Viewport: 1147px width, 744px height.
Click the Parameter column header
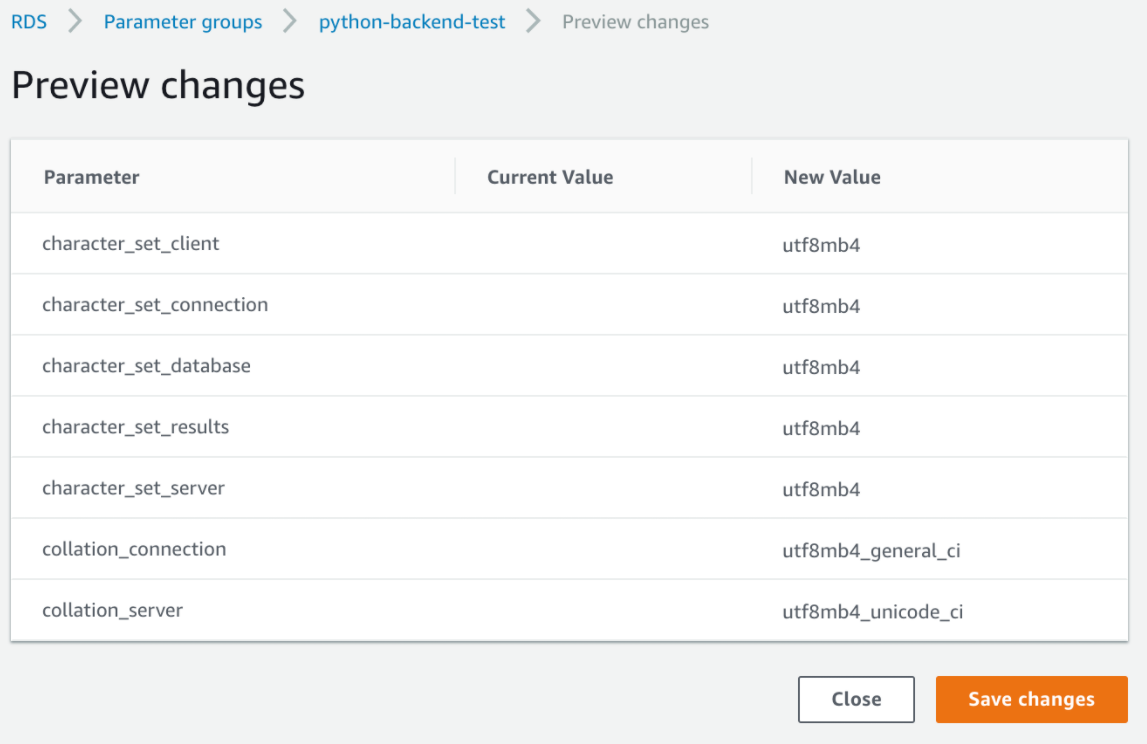pyautogui.click(x=91, y=177)
